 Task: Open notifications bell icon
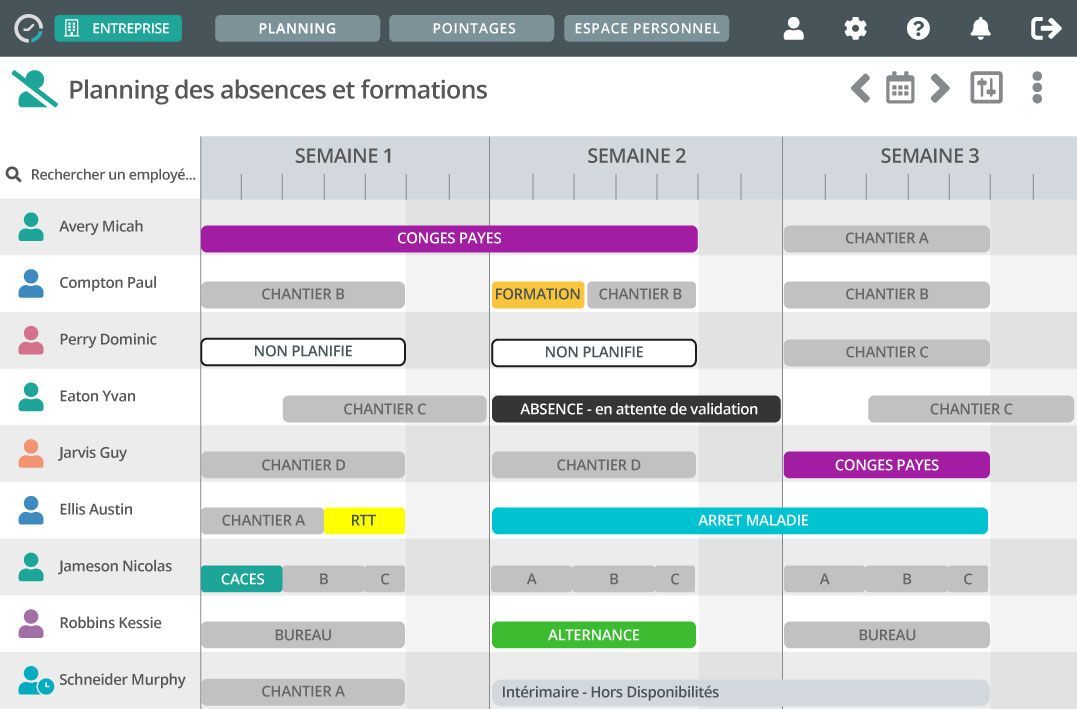point(980,28)
